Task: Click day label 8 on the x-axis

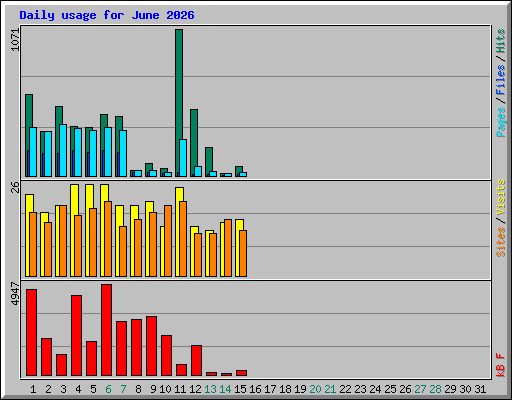Action: 138,389
